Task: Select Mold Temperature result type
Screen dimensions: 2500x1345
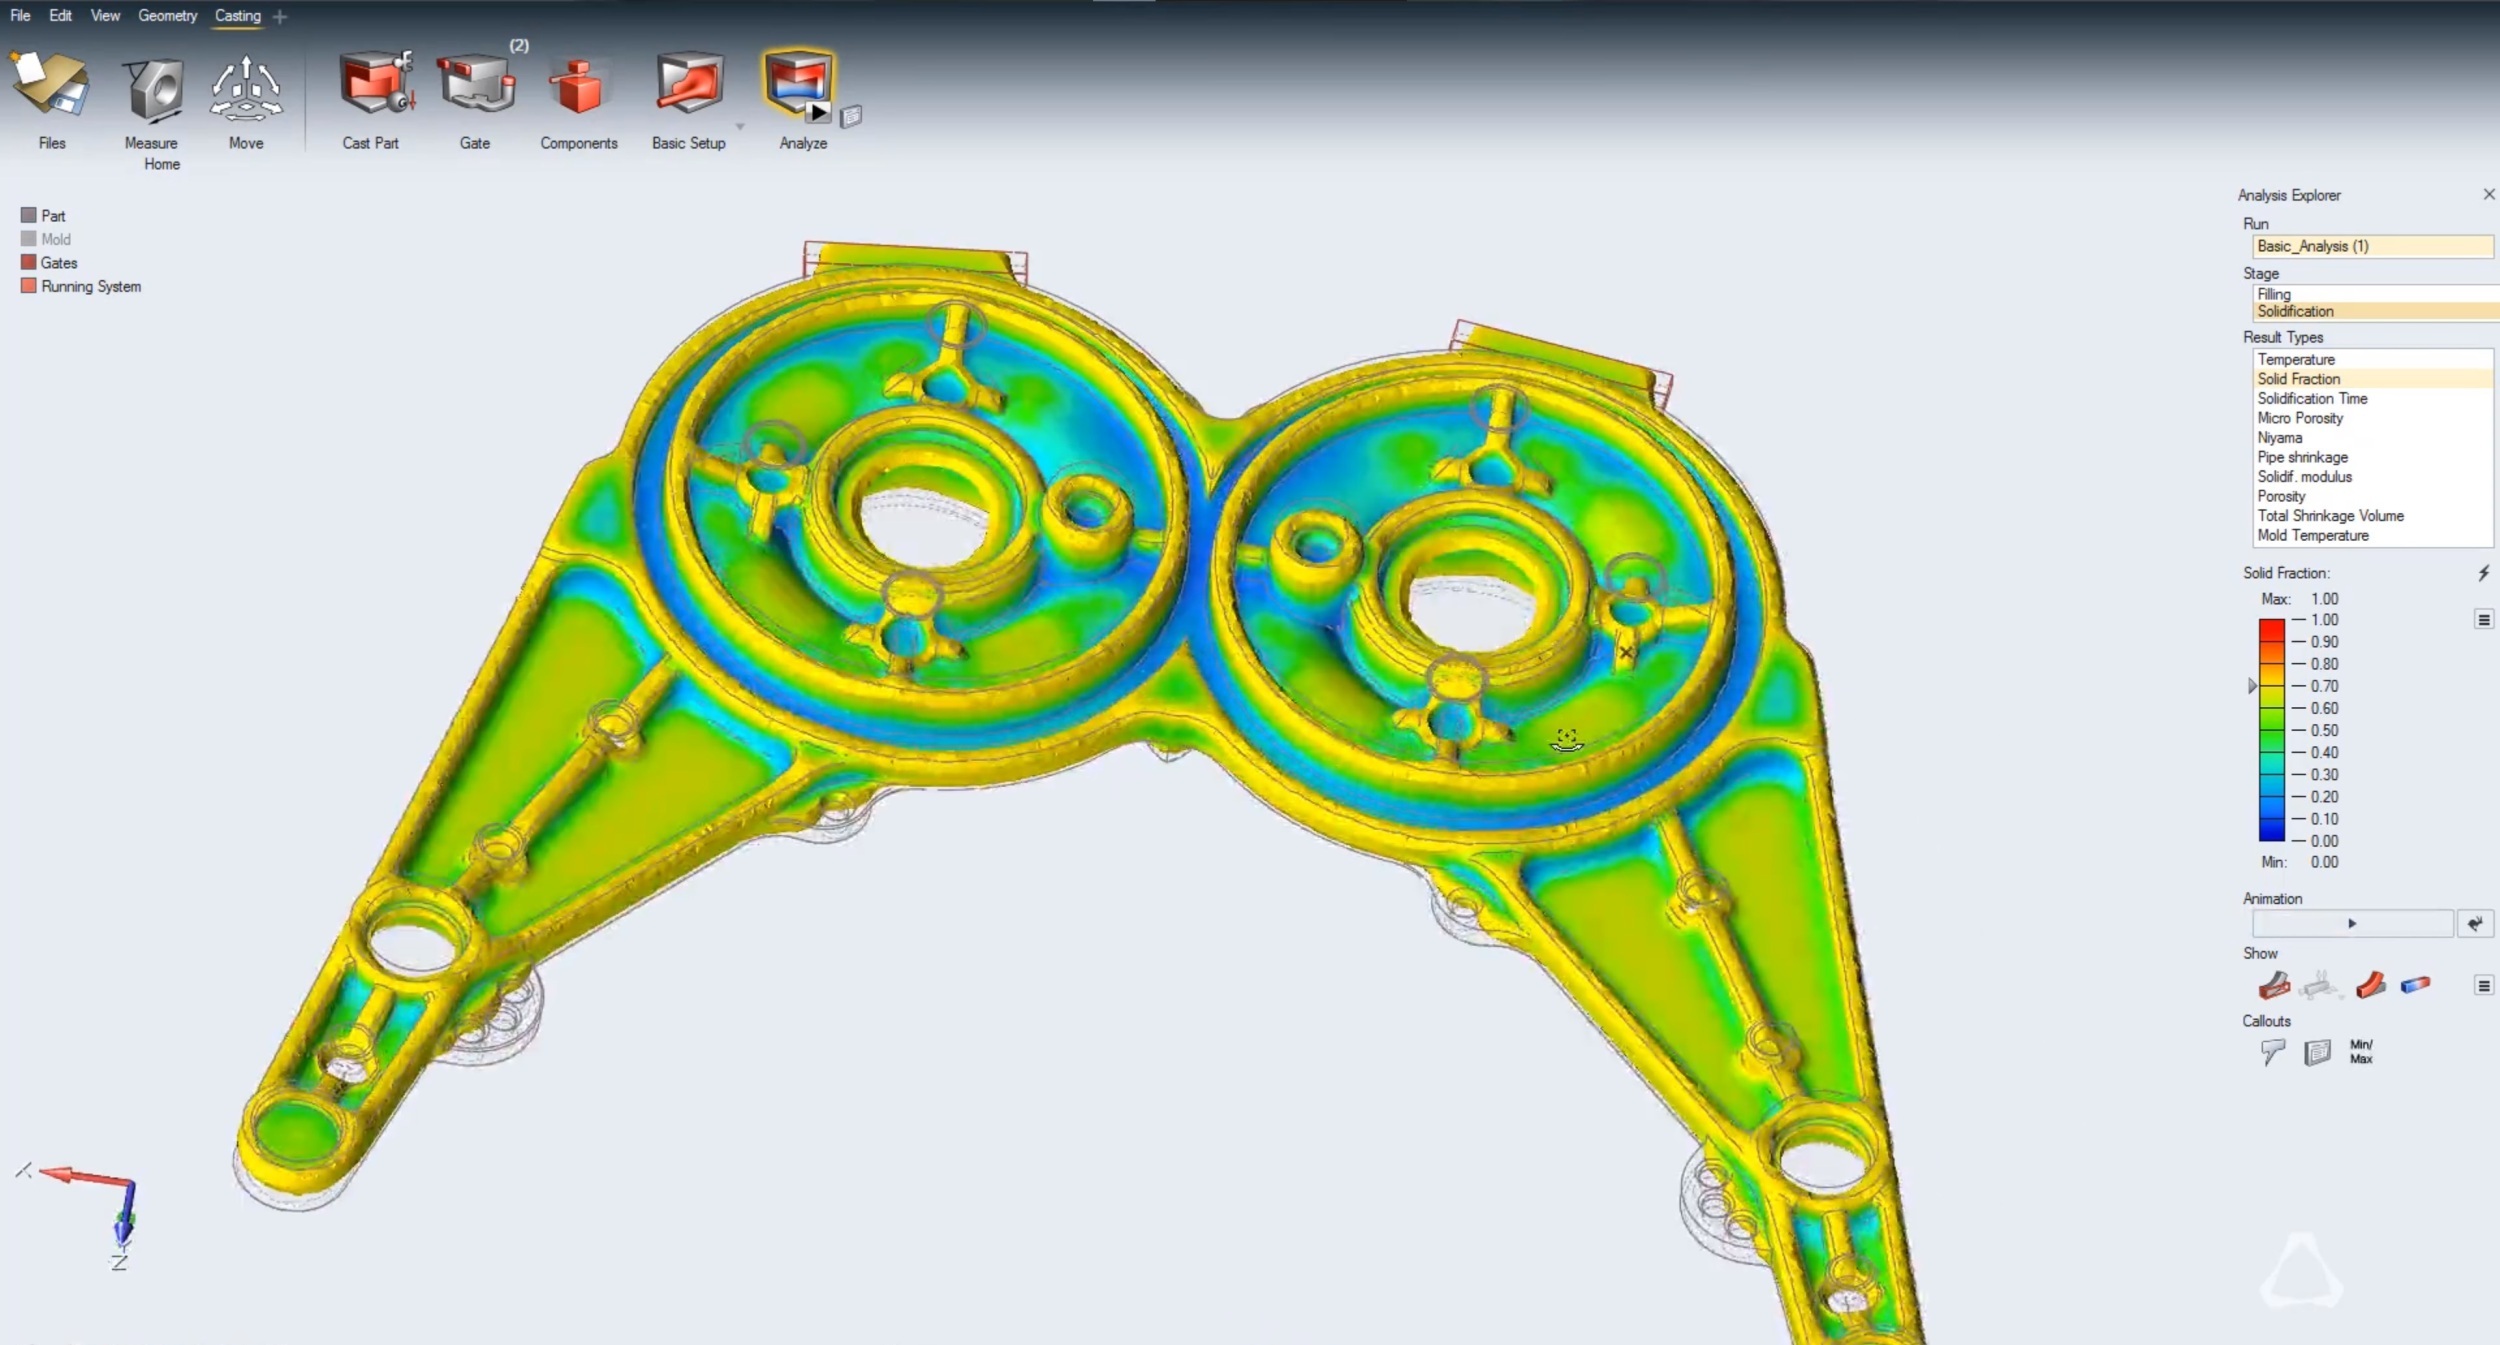Action: (x=2372, y=535)
